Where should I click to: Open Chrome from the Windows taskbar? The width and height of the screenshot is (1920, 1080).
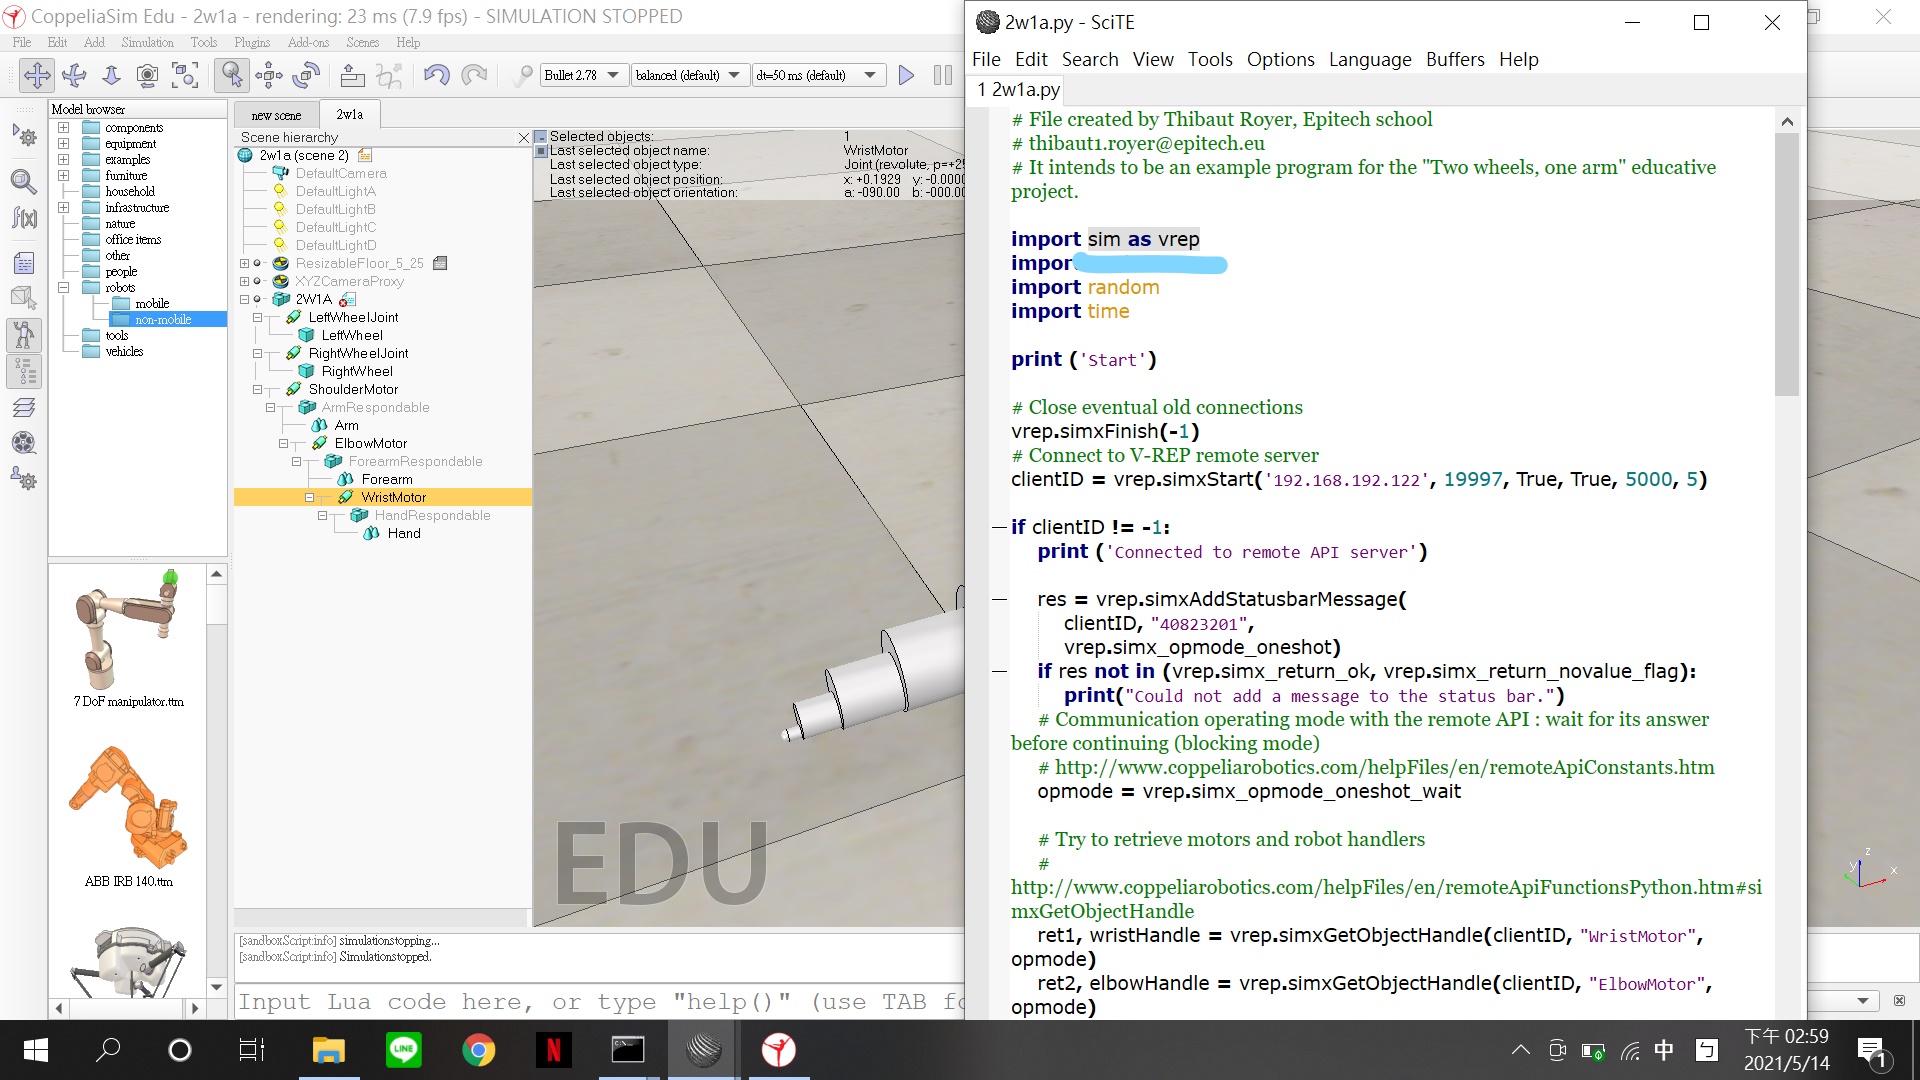point(478,1050)
